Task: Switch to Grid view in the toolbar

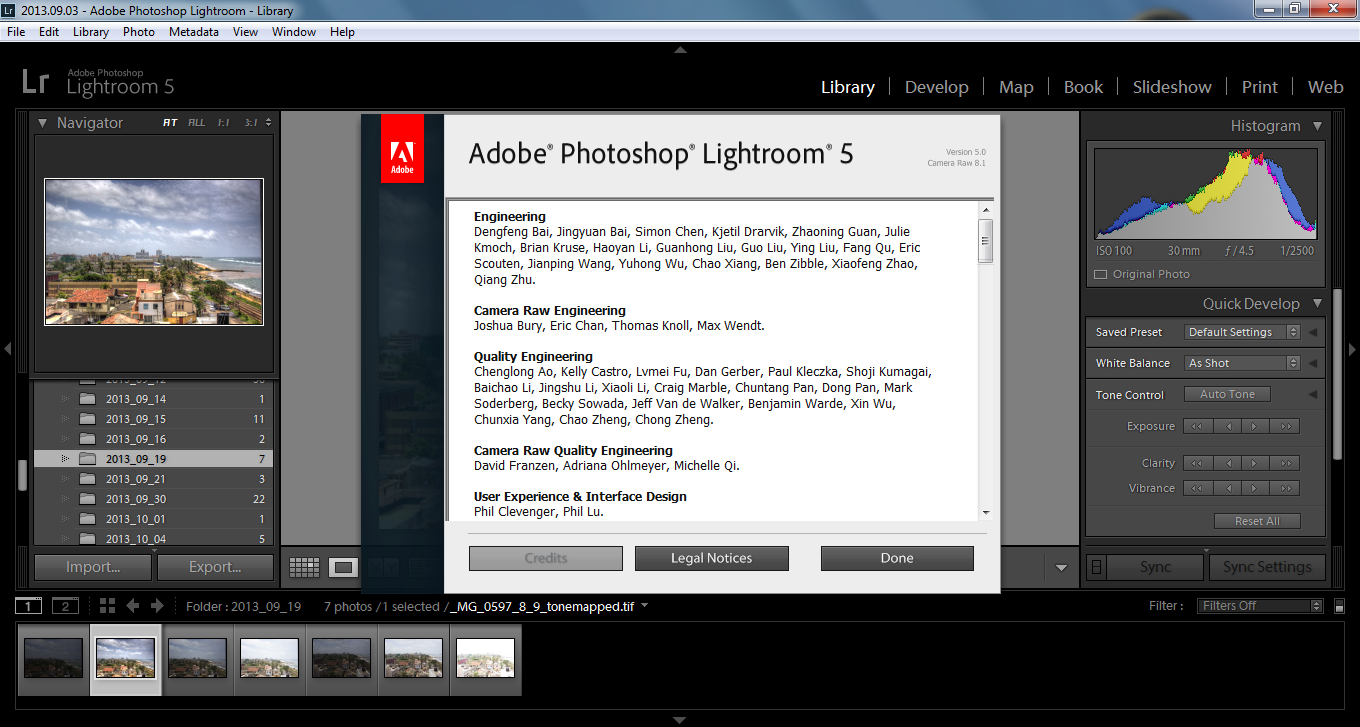Action: point(304,568)
